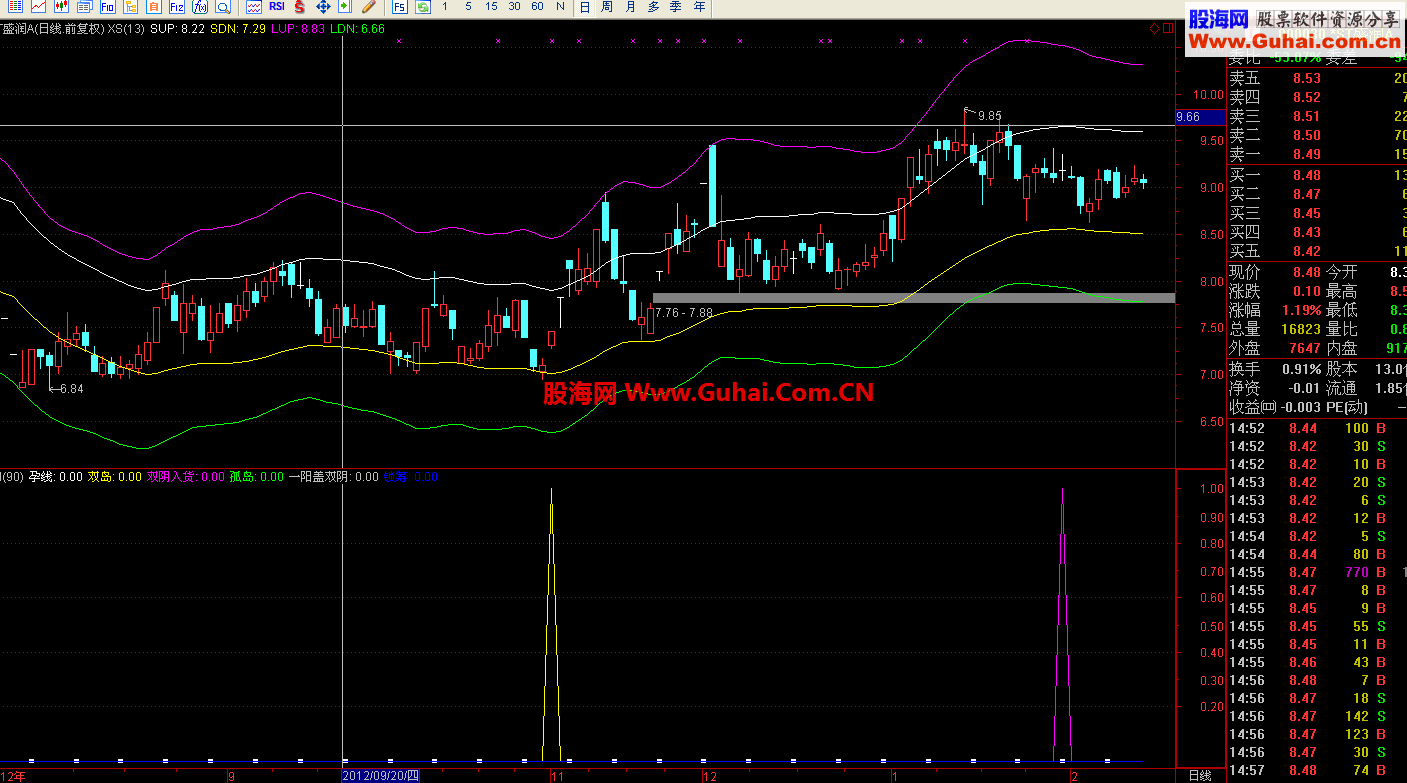Click the F10 company info icon
The height and width of the screenshot is (783, 1407).
pyautogui.click(x=107, y=7)
